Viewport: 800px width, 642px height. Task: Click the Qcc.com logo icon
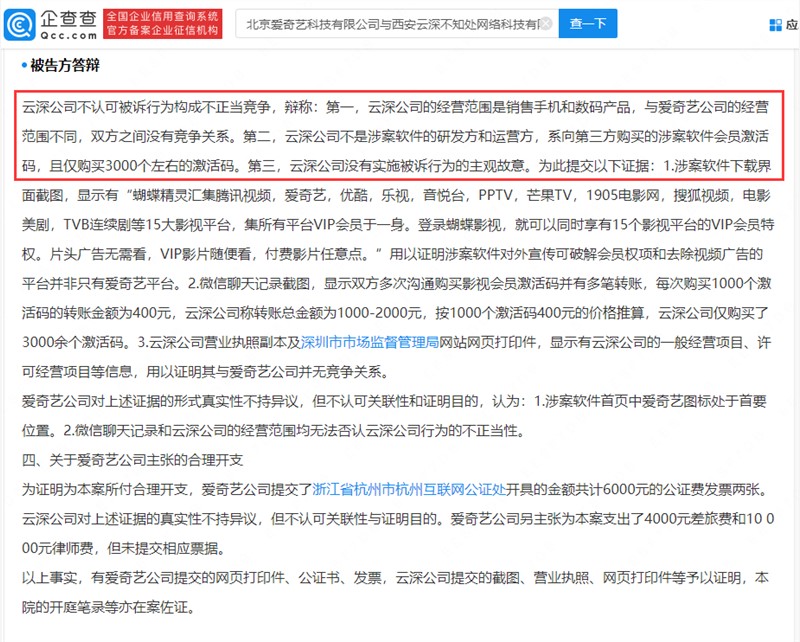[19, 24]
